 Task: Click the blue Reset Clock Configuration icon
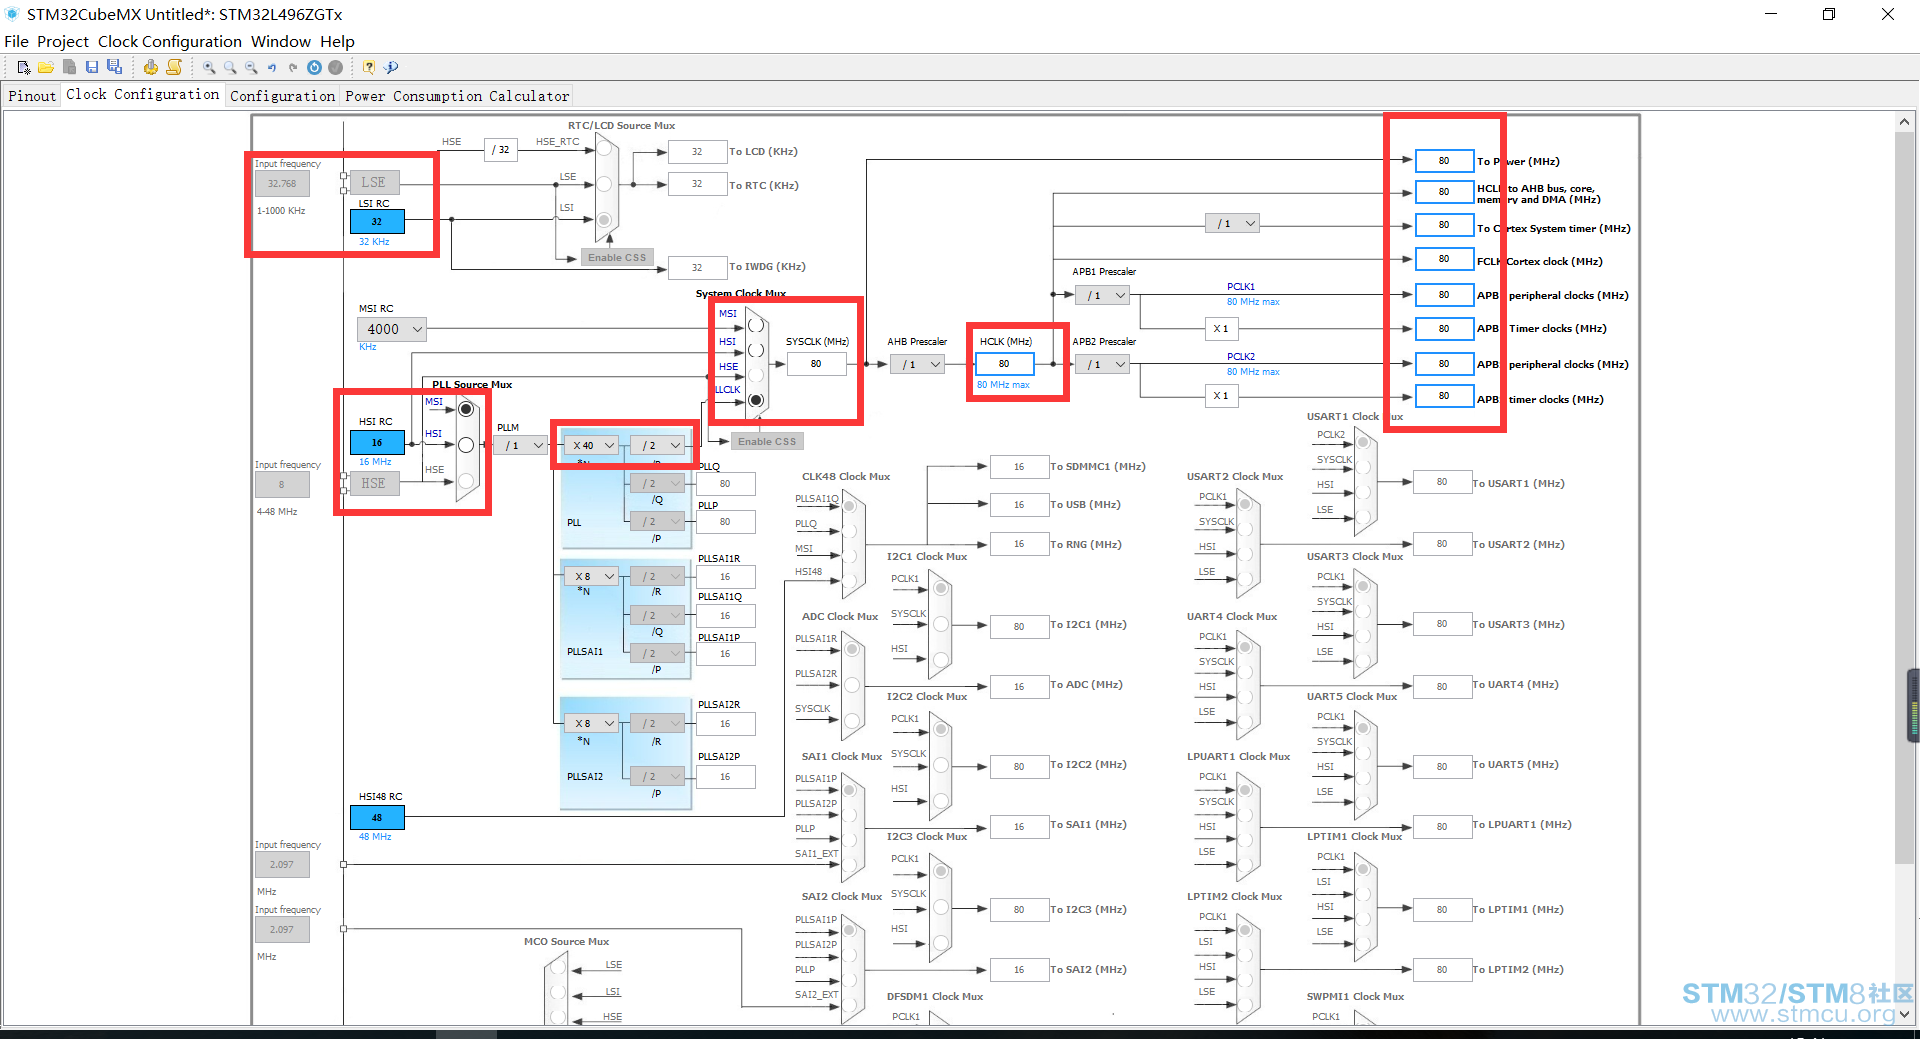314,67
